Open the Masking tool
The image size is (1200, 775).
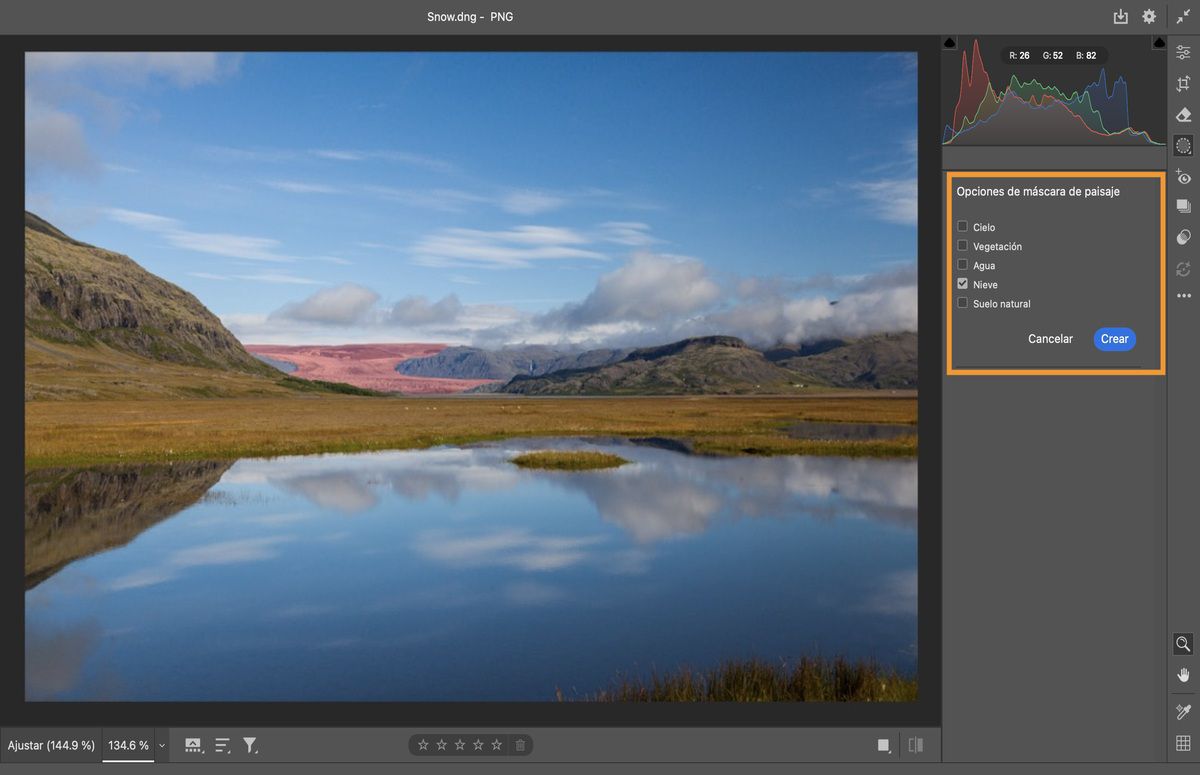tap(1183, 146)
